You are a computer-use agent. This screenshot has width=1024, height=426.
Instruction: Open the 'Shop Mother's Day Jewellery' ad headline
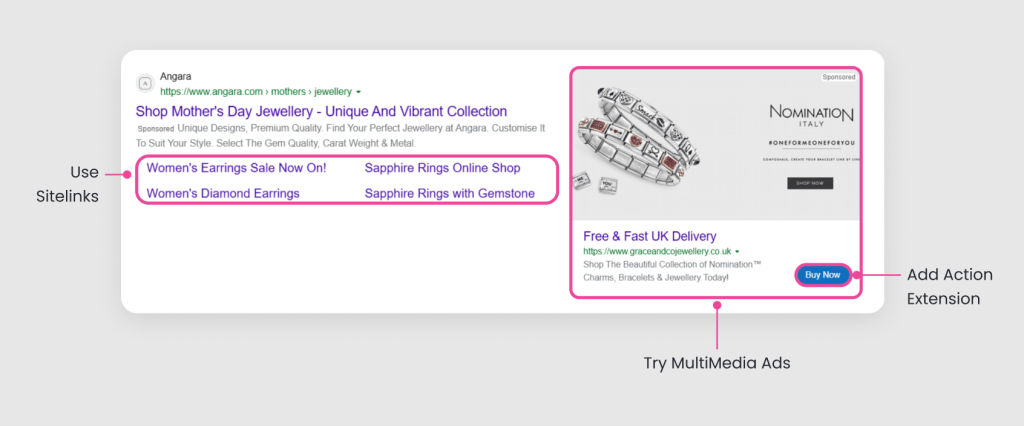(321, 111)
